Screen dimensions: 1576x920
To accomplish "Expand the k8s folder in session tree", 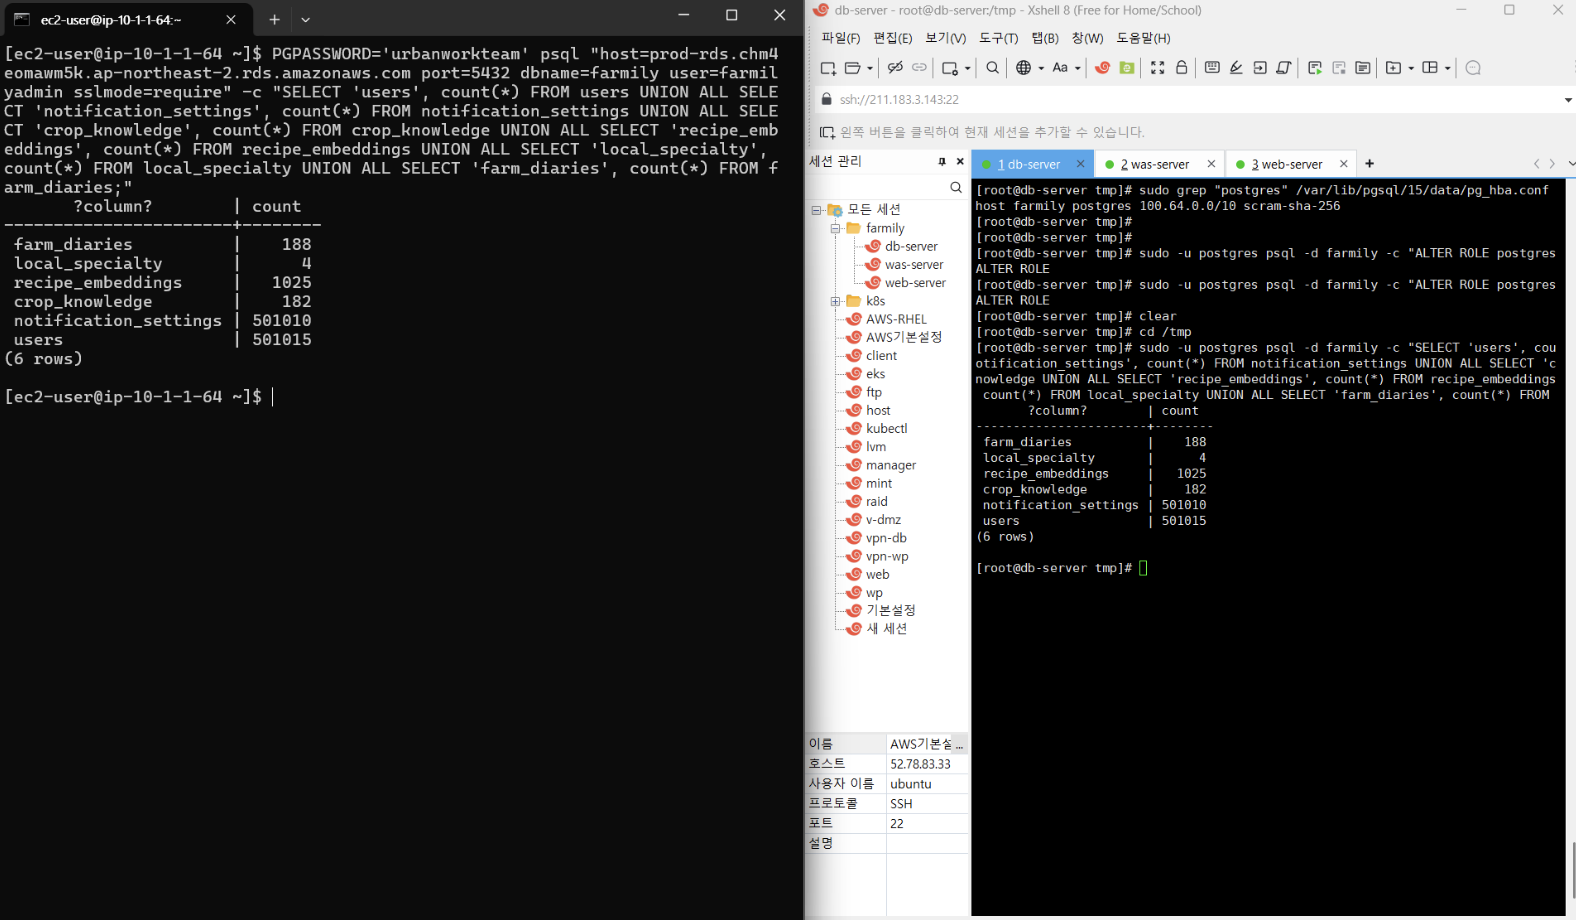I will [x=835, y=301].
